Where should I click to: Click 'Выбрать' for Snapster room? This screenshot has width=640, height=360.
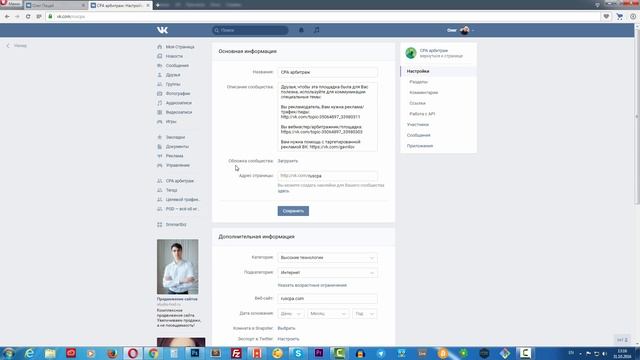(x=286, y=328)
